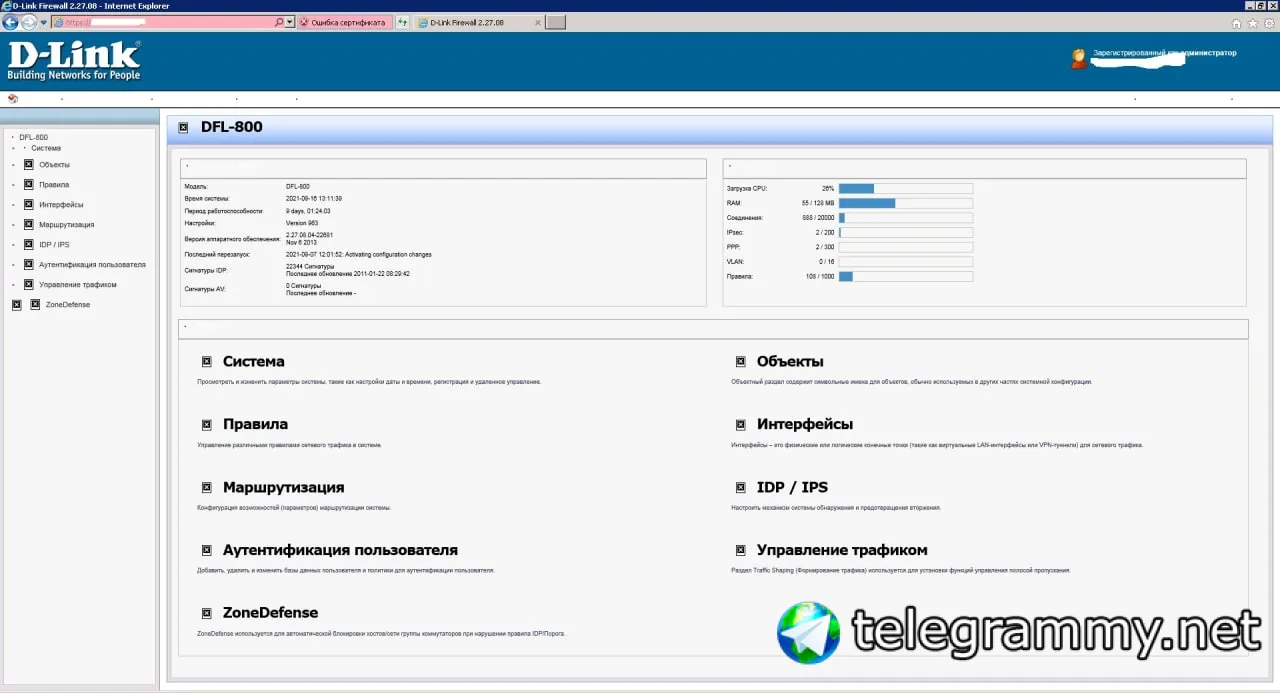Click system time value '2021-09-16 13:11:39'
The height and width of the screenshot is (693, 1280).
tap(314, 199)
